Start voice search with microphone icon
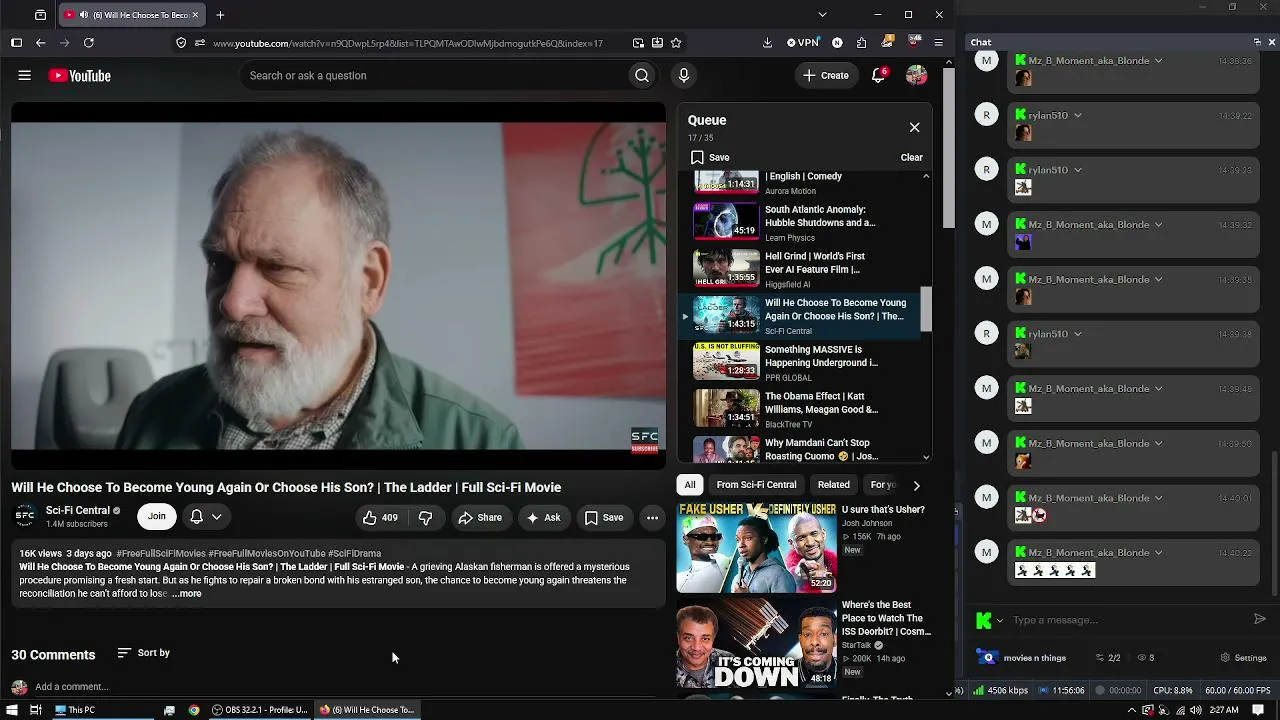This screenshot has height=720, width=1280. [x=684, y=75]
